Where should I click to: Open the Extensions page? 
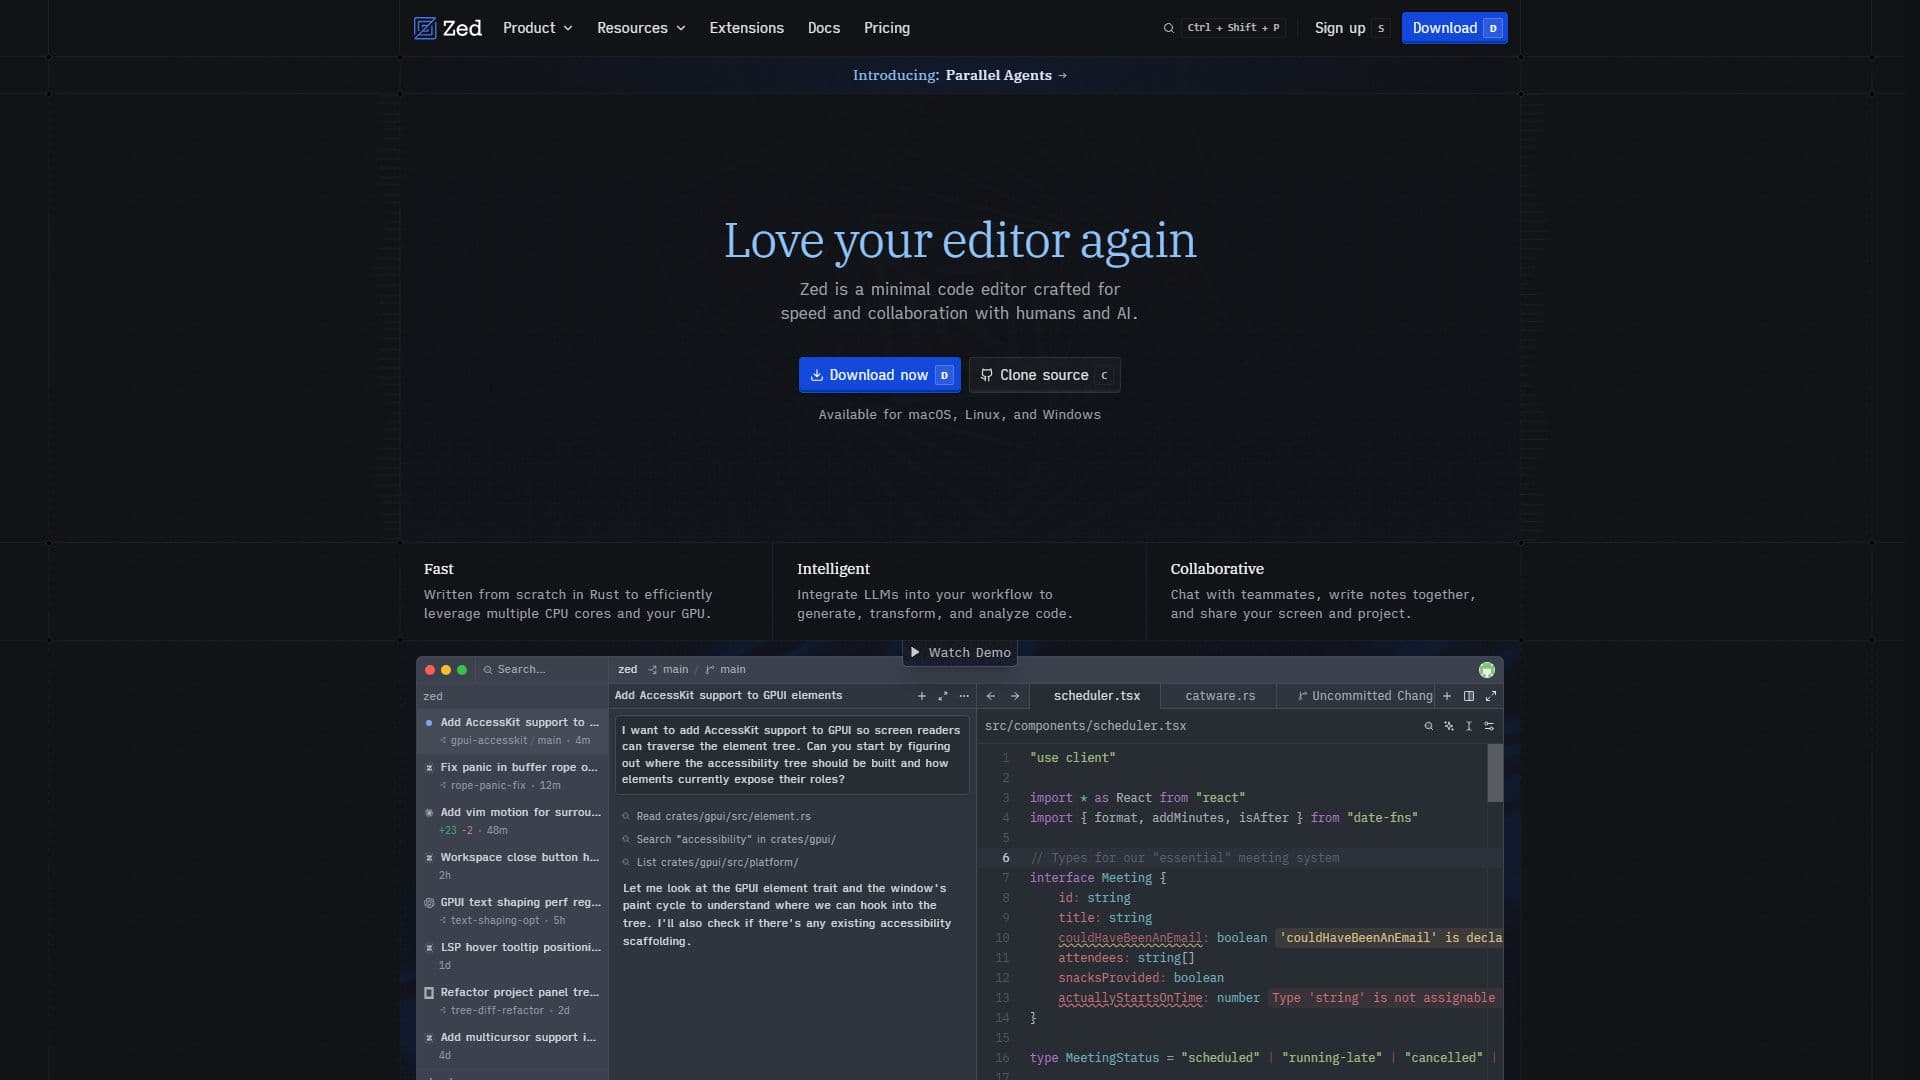(x=746, y=28)
